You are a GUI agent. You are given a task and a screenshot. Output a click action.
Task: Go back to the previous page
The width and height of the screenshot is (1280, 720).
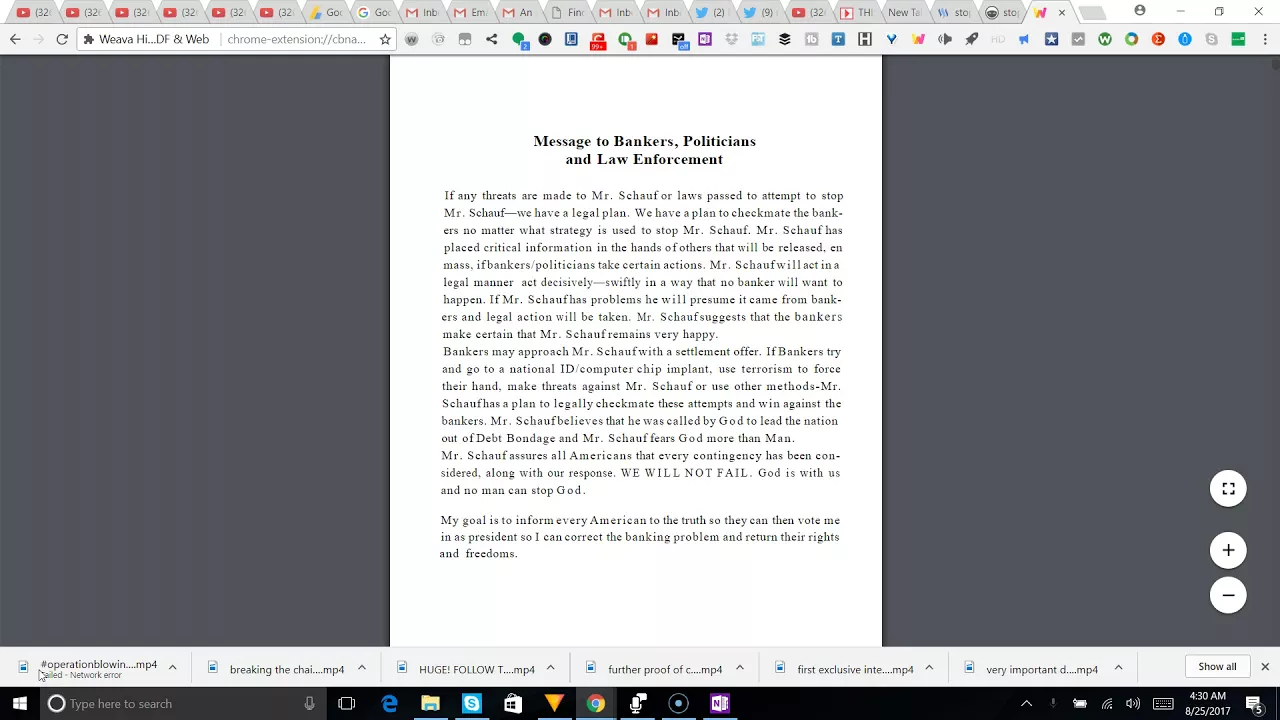click(x=15, y=39)
